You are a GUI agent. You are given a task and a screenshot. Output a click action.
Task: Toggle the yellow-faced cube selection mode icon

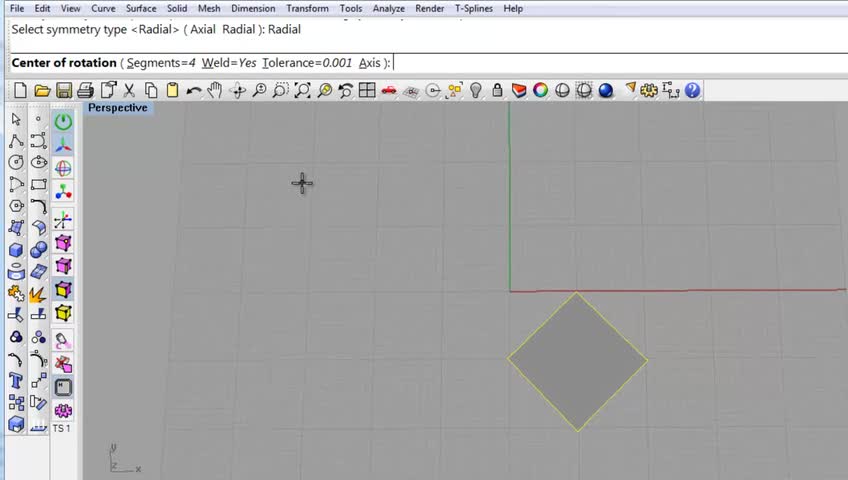pyautogui.click(x=63, y=290)
